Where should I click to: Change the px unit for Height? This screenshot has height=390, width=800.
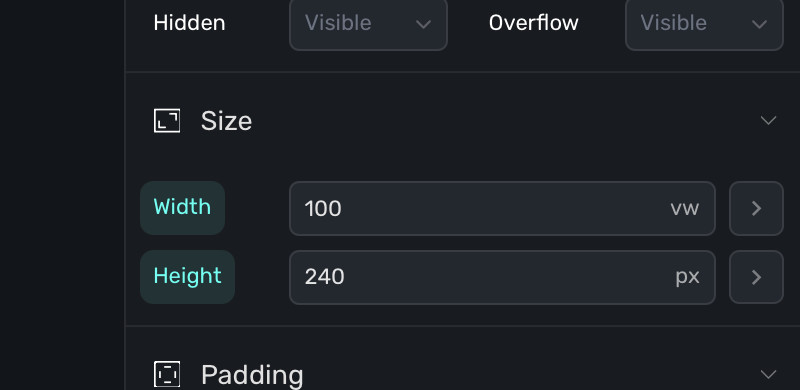(x=687, y=277)
